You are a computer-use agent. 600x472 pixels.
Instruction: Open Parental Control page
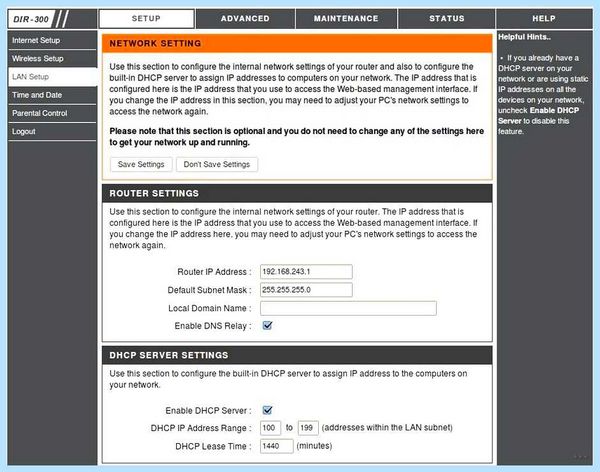pos(52,113)
